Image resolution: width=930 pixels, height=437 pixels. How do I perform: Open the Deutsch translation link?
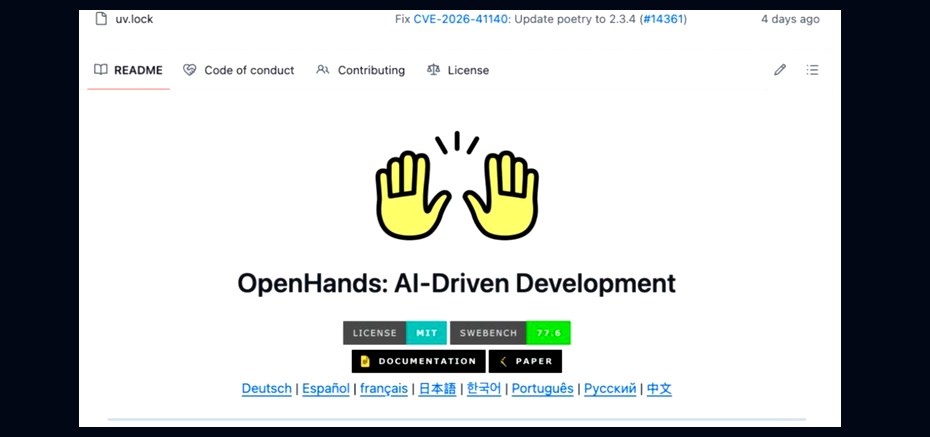point(266,389)
